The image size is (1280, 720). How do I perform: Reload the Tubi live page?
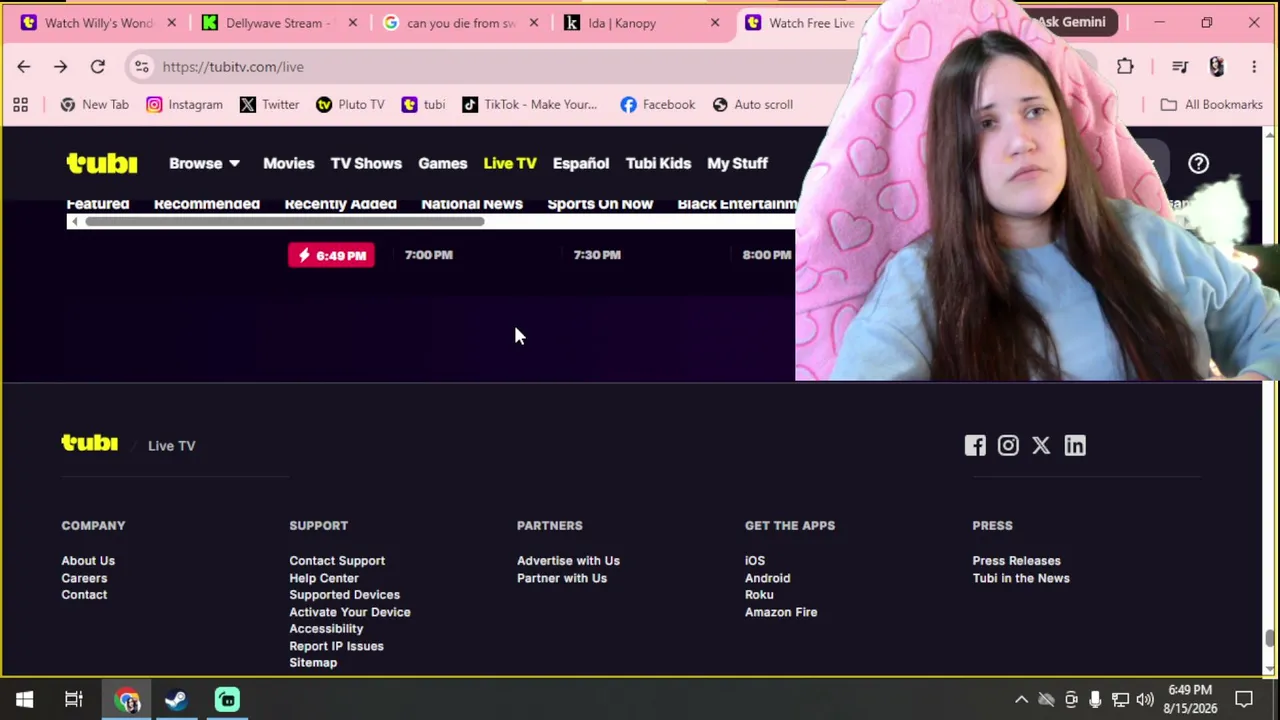pyautogui.click(x=97, y=67)
